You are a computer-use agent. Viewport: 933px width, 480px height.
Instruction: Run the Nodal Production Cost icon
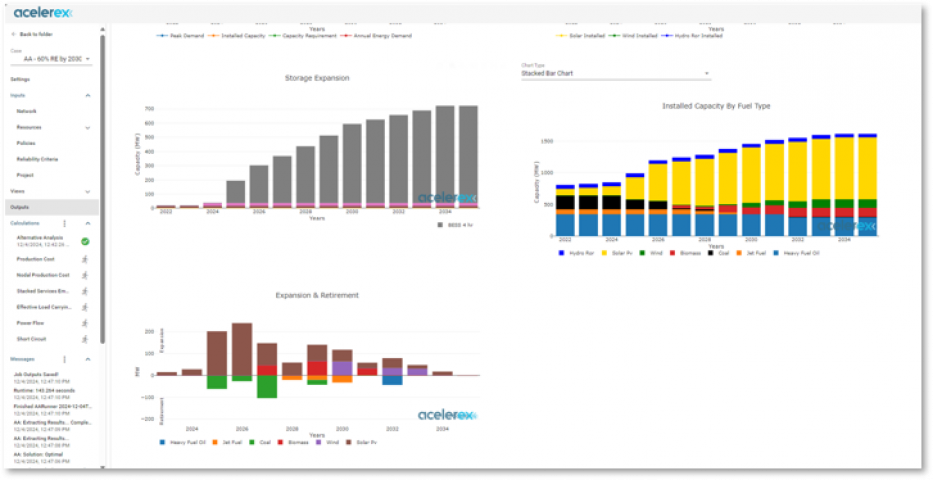pyautogui.click(x=85, y=274)
